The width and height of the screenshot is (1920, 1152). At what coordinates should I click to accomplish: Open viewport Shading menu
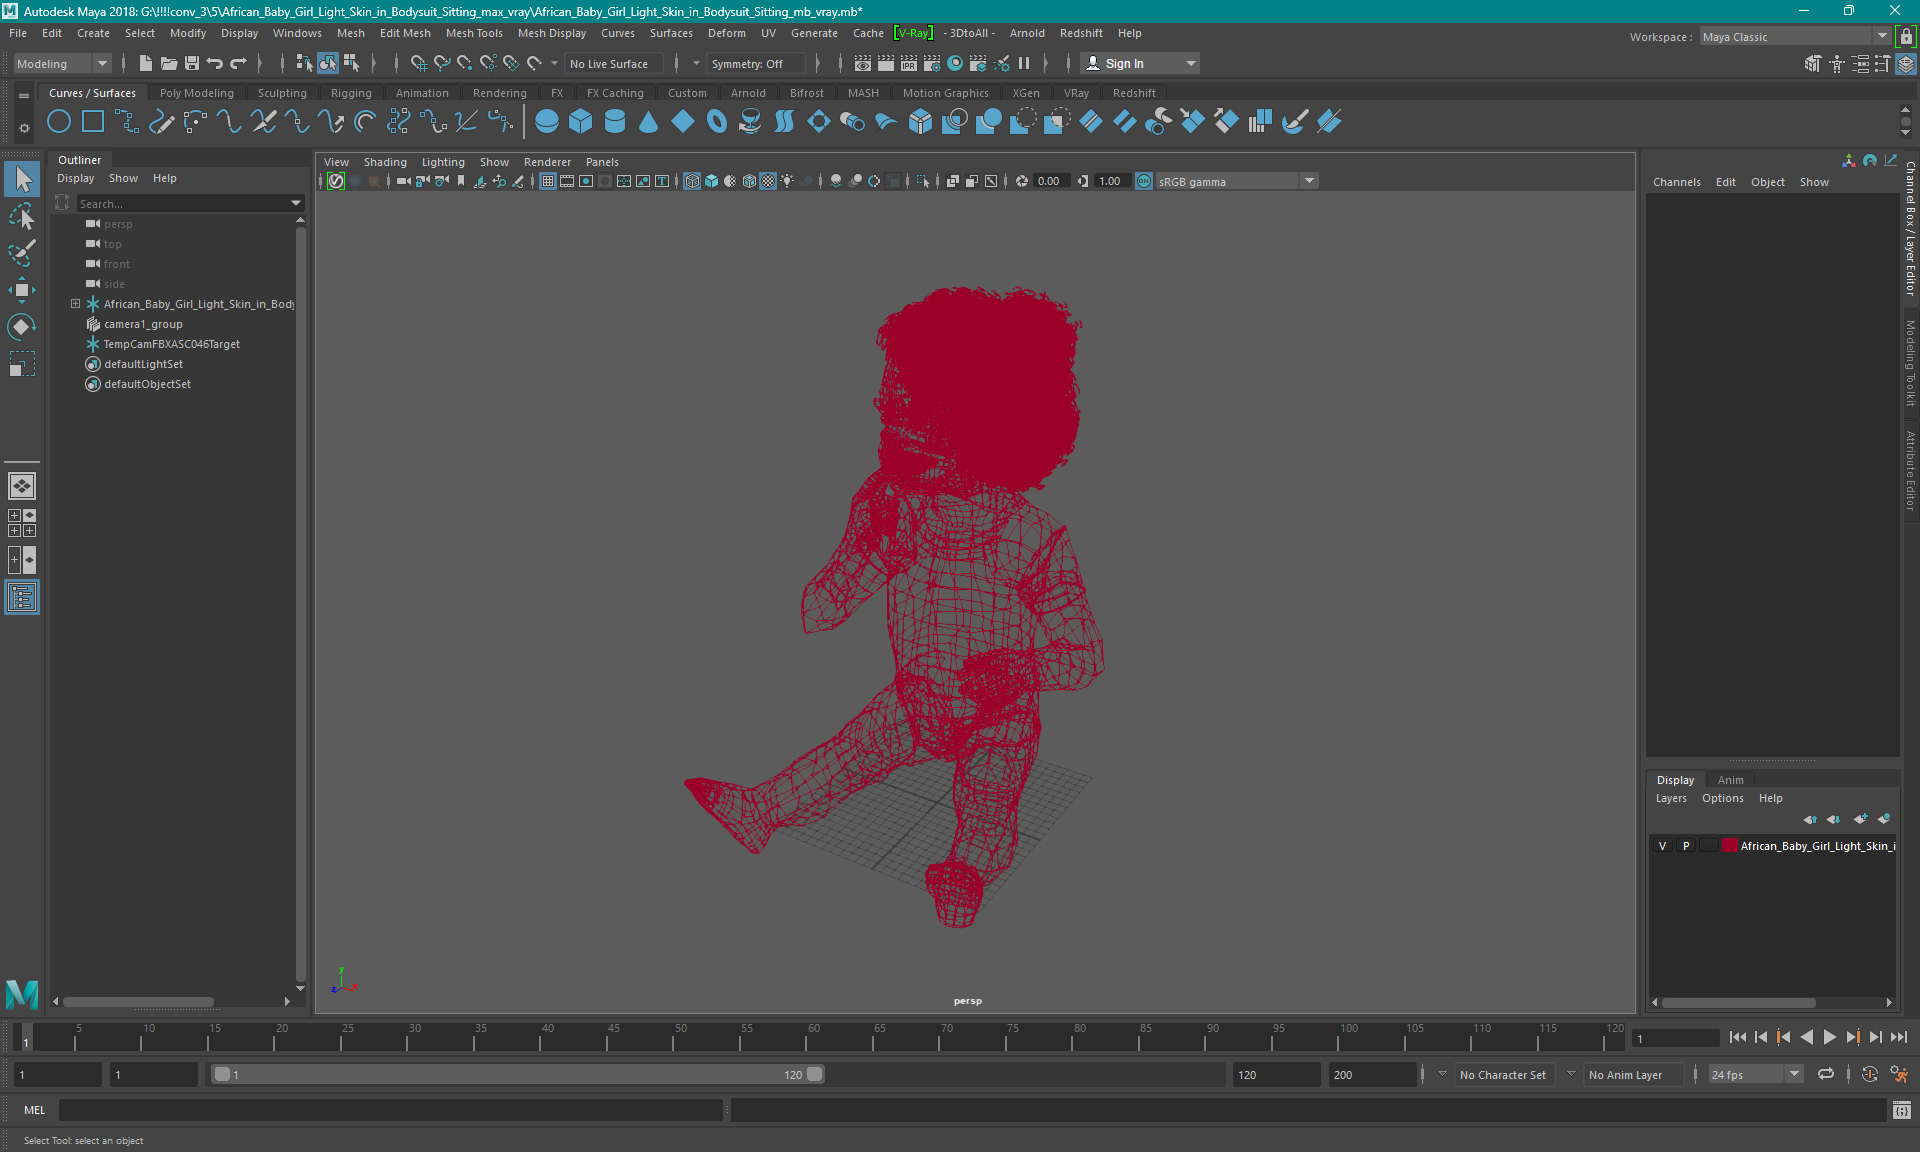tap(385, 162)
